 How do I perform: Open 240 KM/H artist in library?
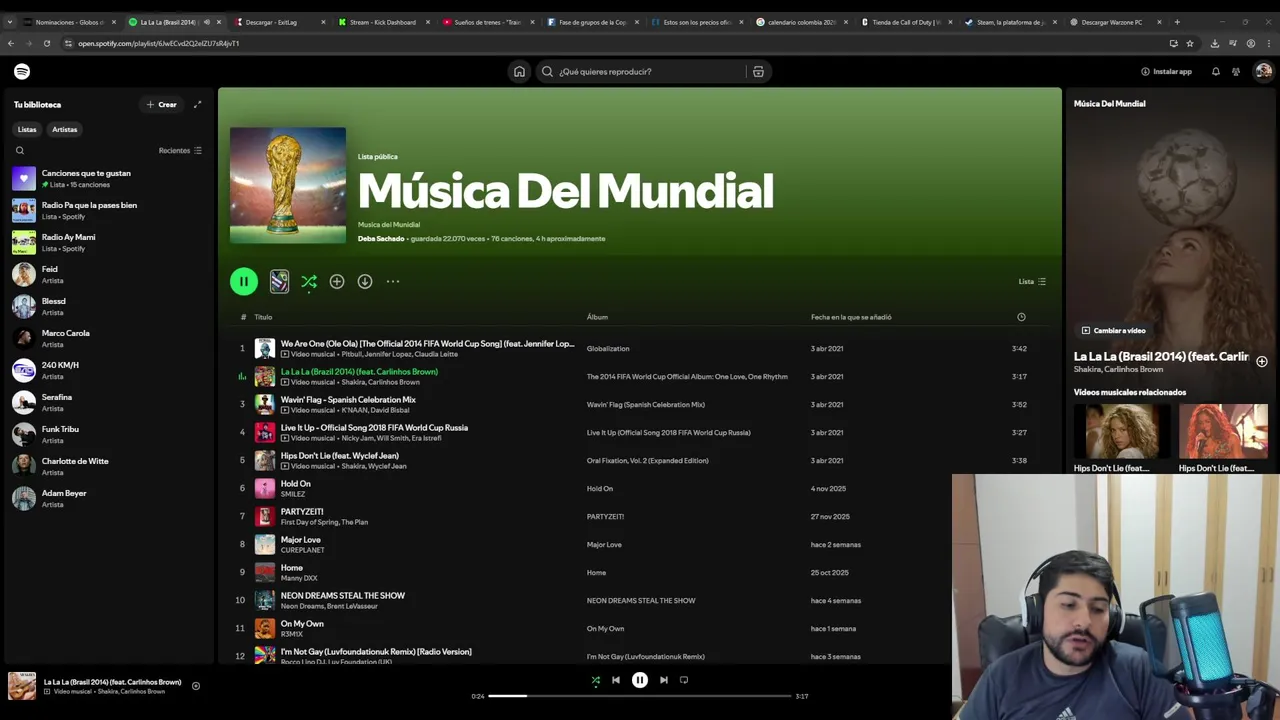(110, 370)
